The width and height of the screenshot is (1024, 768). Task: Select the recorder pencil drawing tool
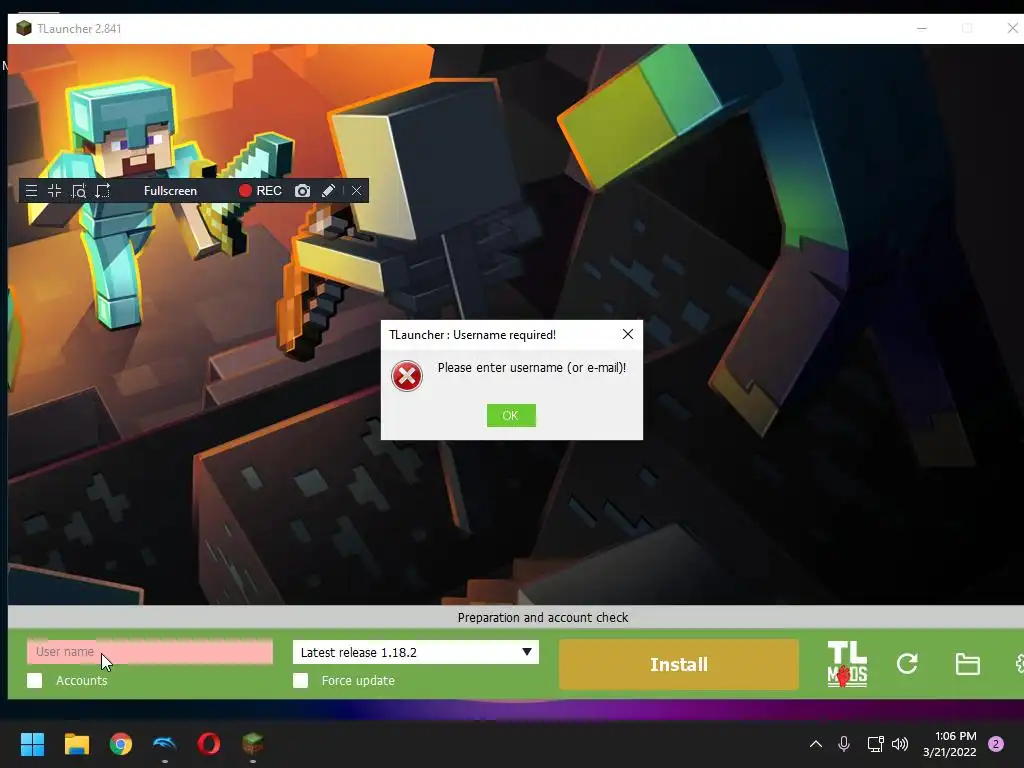[x=328, y=191]
